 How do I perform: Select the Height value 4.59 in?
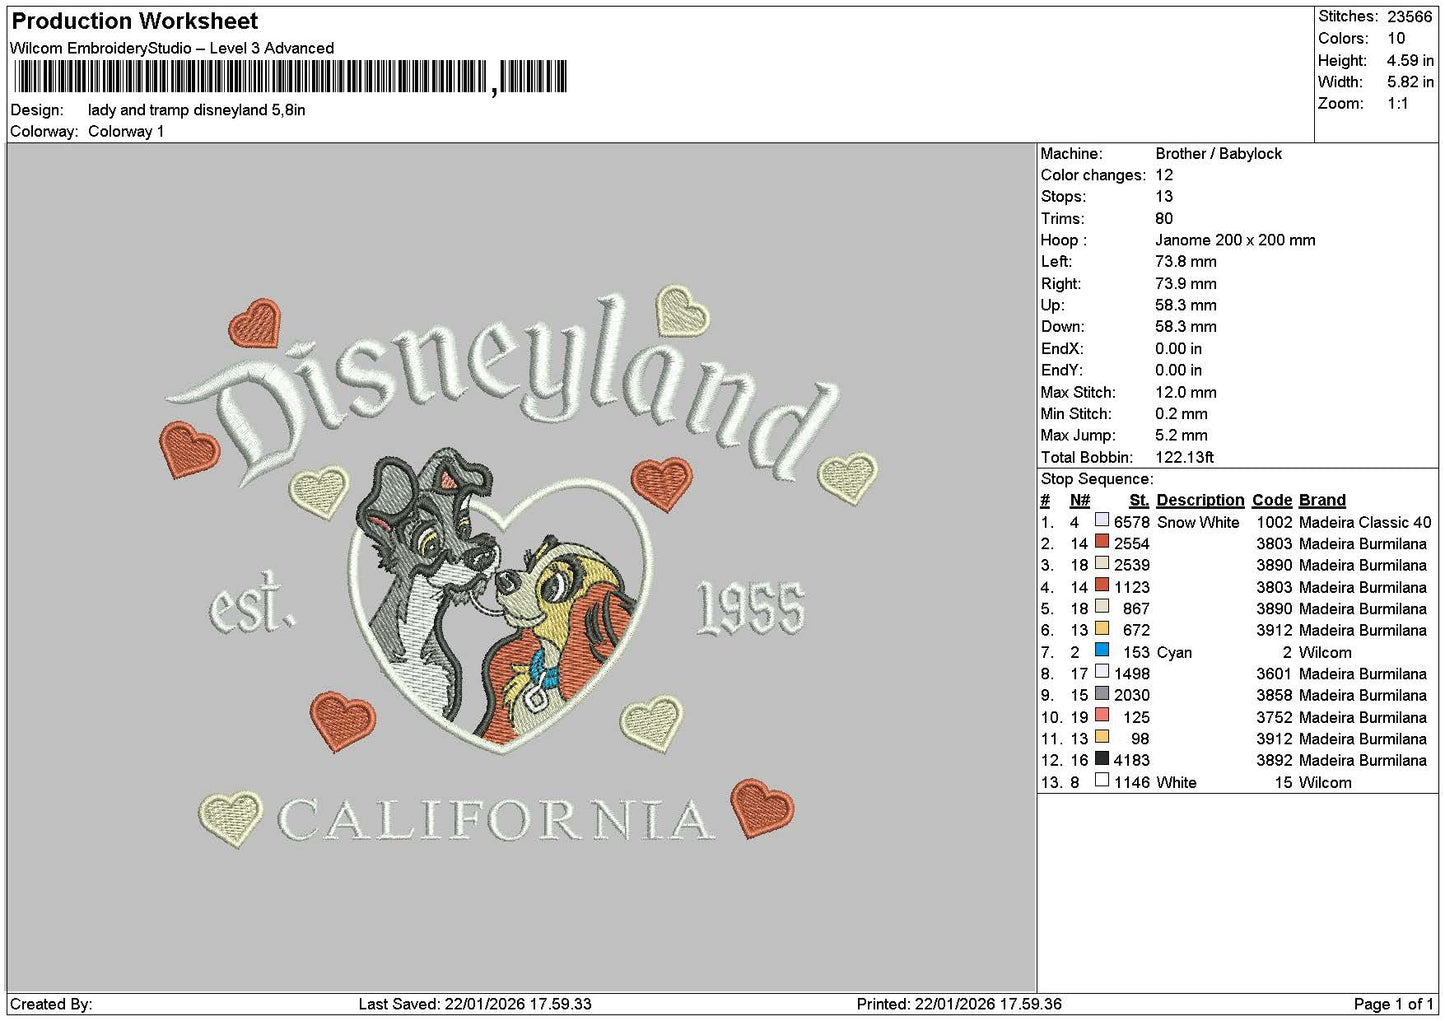point(1410,61)
